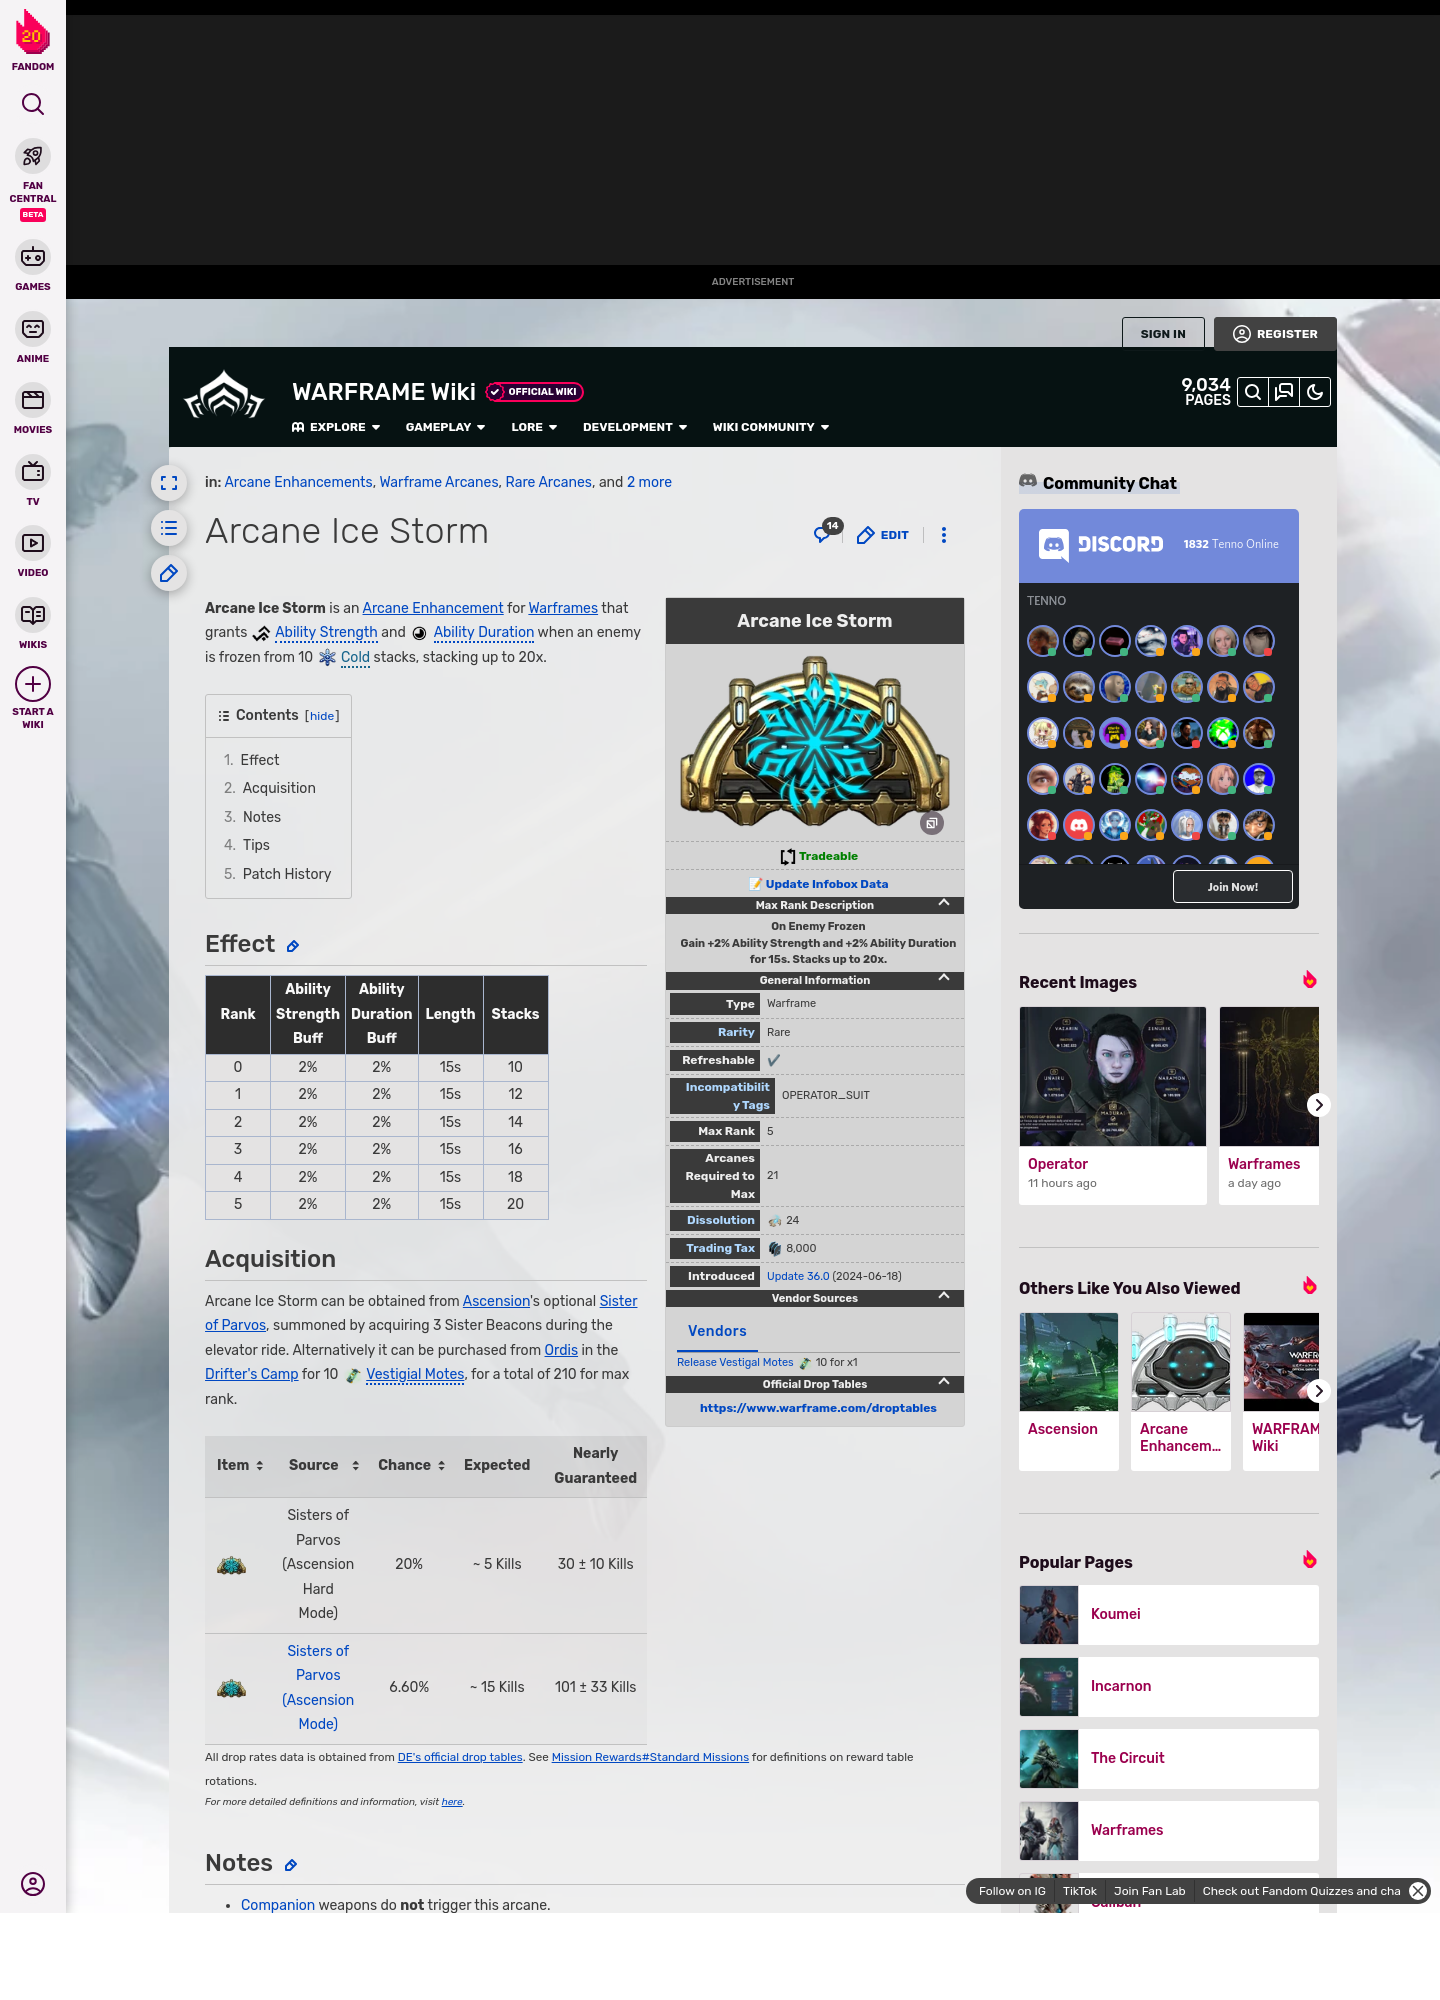The image size is (1440, 2000).
Task: Show next Recent Images arrow
Action: 1318,1105
